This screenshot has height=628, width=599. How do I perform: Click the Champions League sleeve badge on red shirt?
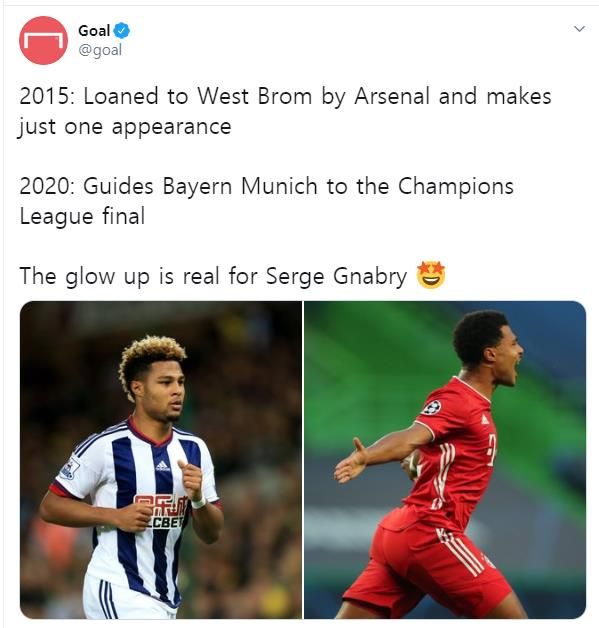coord(432,408)
